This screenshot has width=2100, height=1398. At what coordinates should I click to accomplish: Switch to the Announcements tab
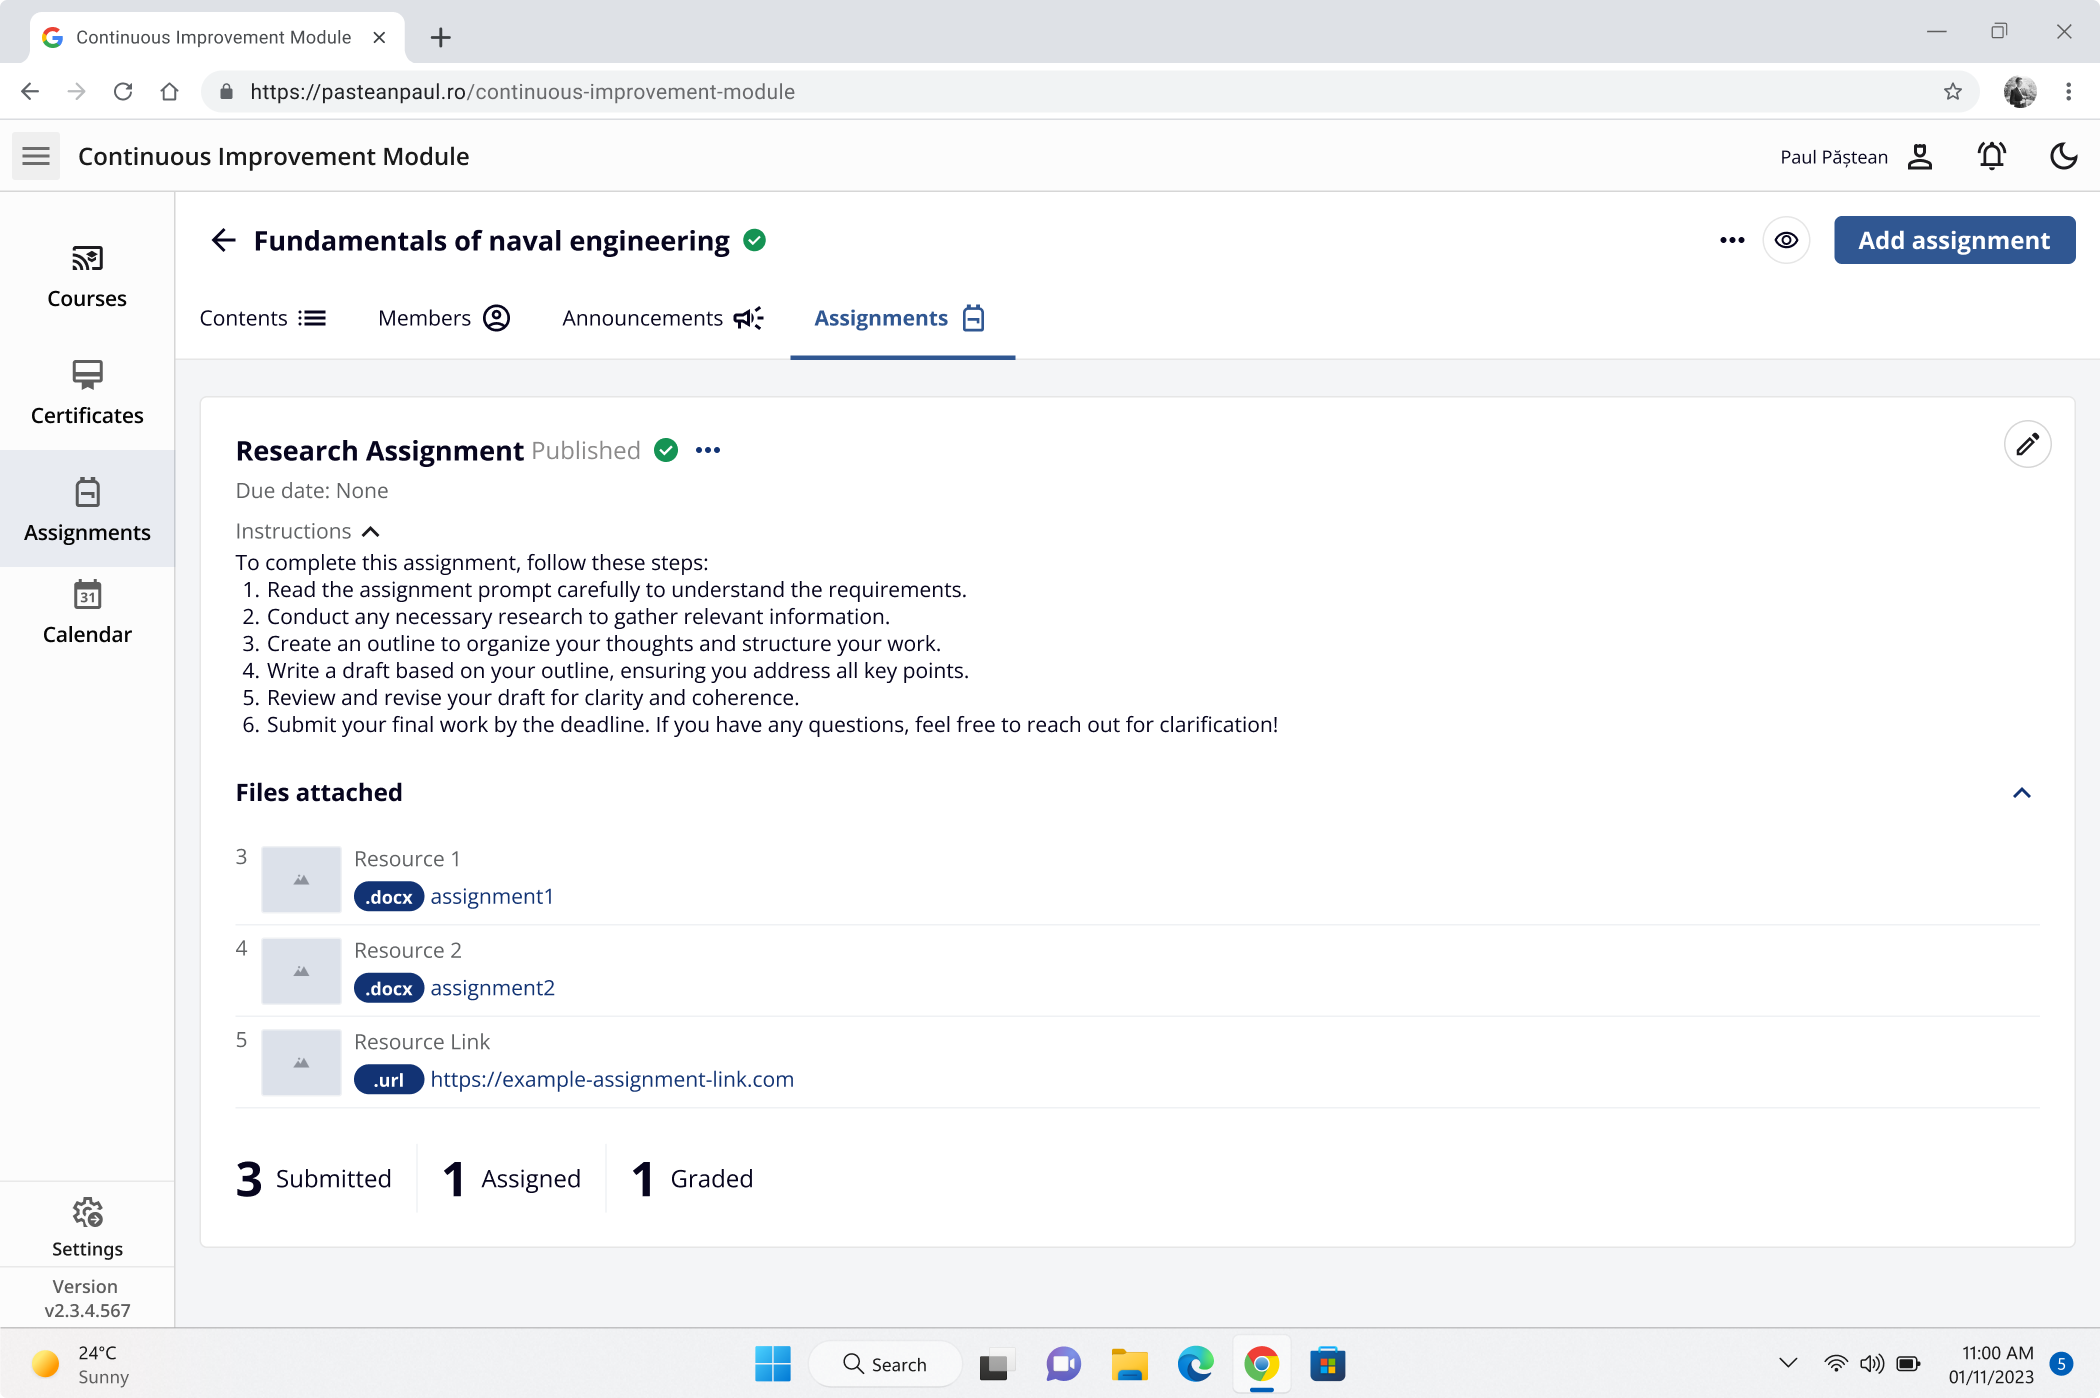(x=662, y=318)
